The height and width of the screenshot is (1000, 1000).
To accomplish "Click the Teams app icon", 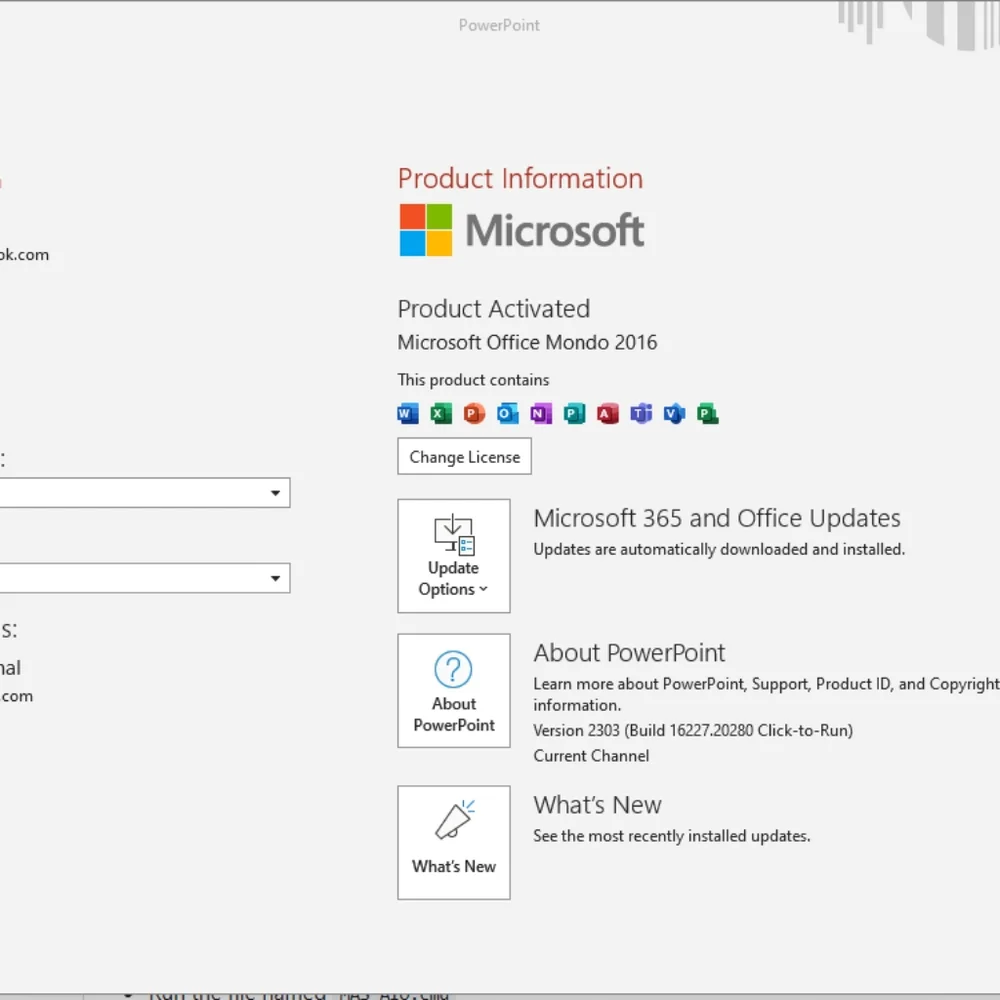I will (641, 413).
